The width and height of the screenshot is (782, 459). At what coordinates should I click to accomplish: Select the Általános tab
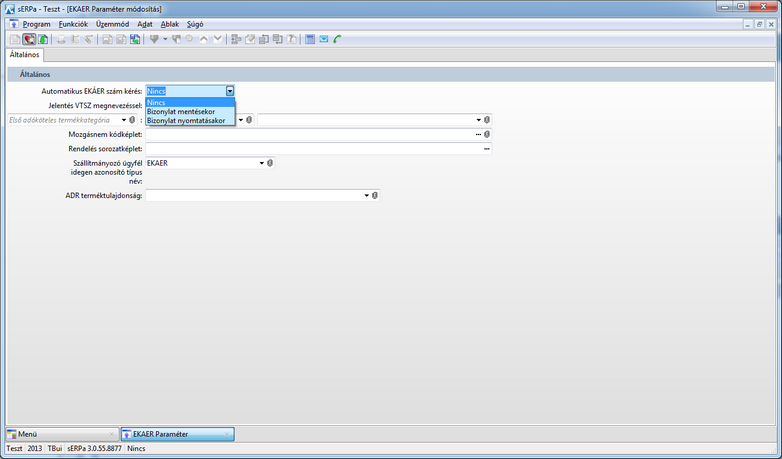point(24,55)
